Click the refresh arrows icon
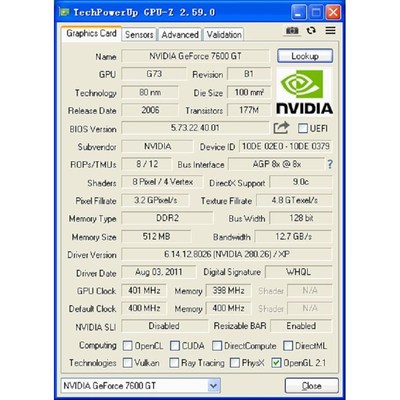 click(x=311, y=31)
